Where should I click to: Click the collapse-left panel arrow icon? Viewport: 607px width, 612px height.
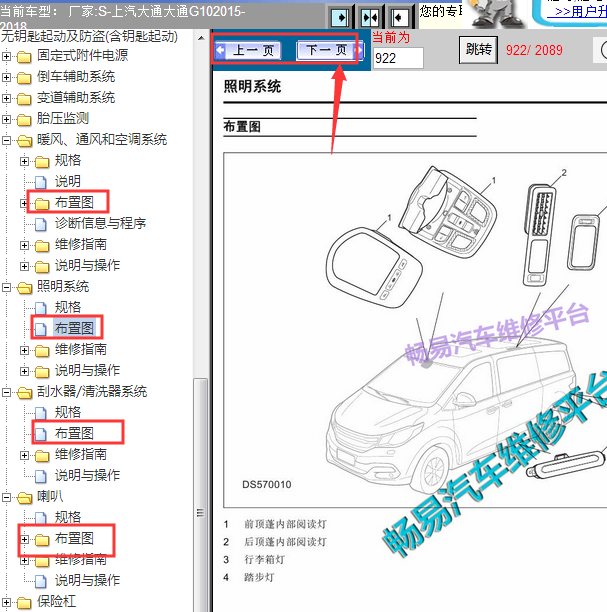399,18
